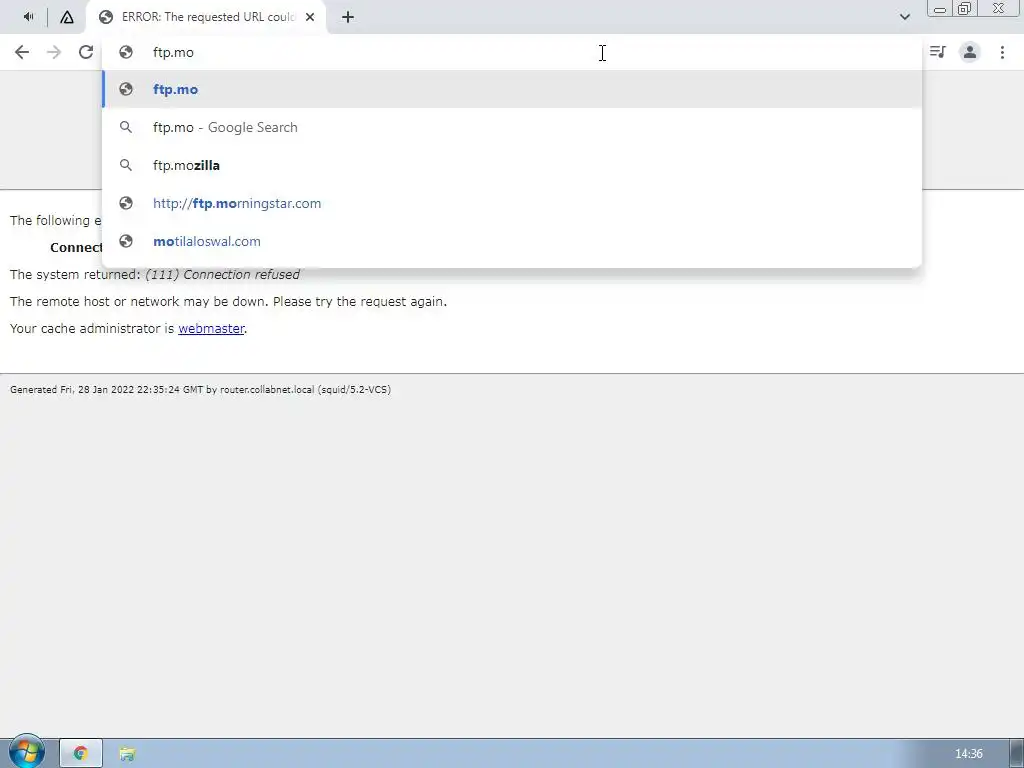Click the Connection refused message text
Image resolution: width=1024 pixels, height=768 pixels.
pos(222,274)
